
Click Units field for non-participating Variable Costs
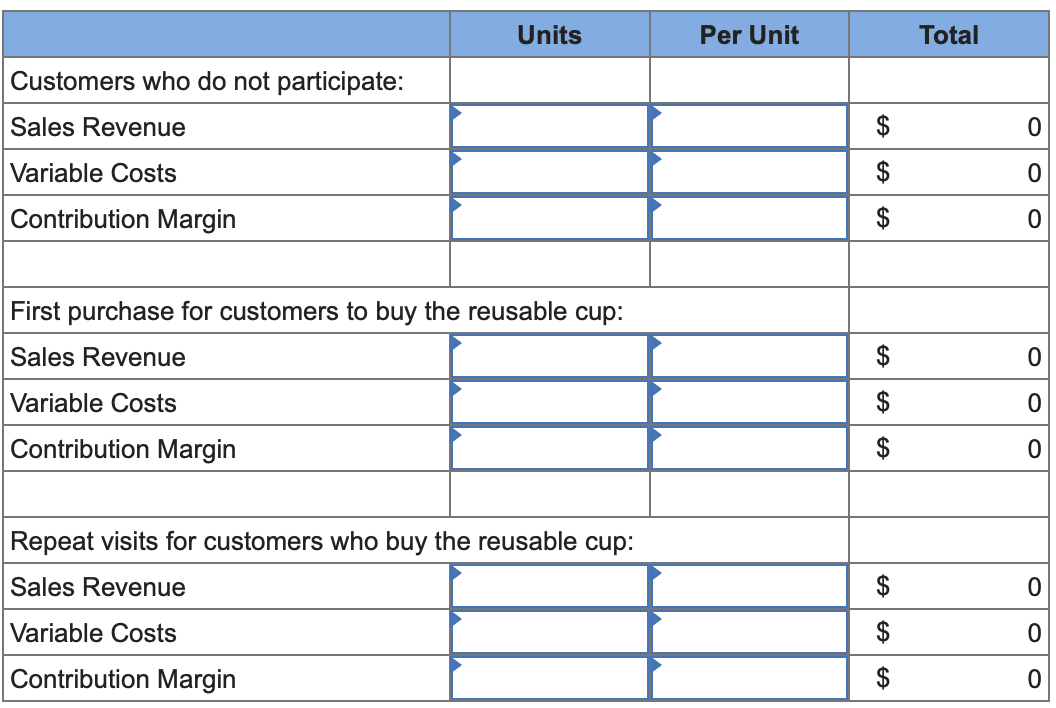point(550,172)
